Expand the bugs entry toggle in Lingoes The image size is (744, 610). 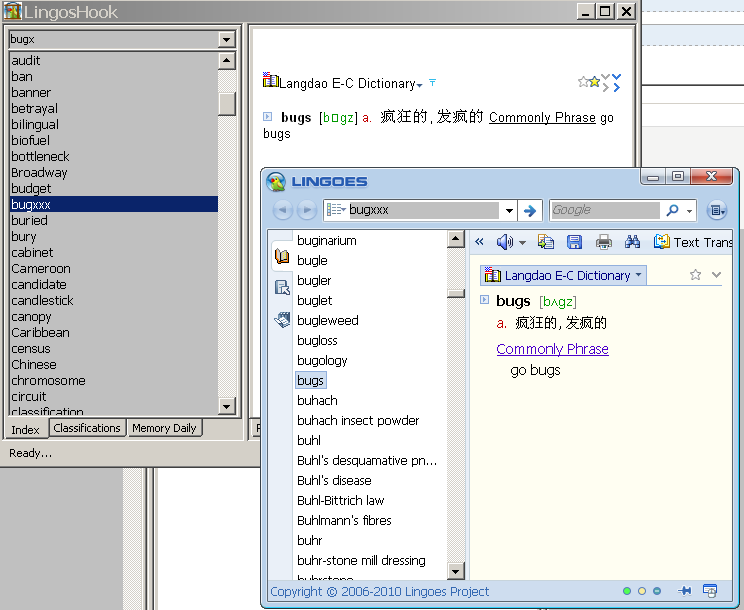pos(484,299)
